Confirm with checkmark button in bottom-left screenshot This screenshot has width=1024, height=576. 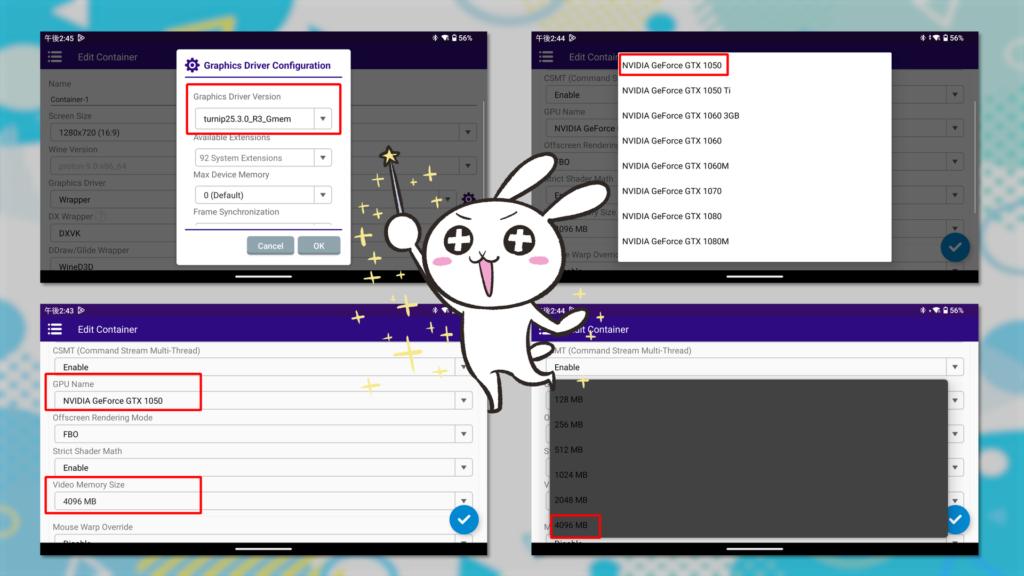pos(464,520)
